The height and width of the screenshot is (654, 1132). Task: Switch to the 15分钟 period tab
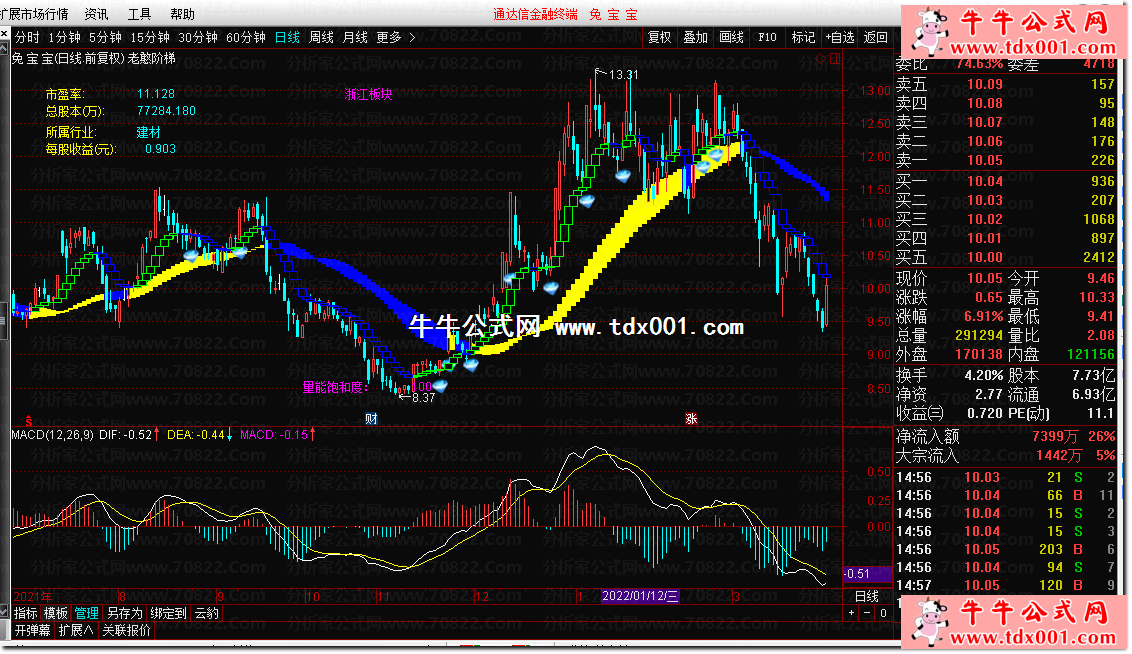click(x=149, y=37)
